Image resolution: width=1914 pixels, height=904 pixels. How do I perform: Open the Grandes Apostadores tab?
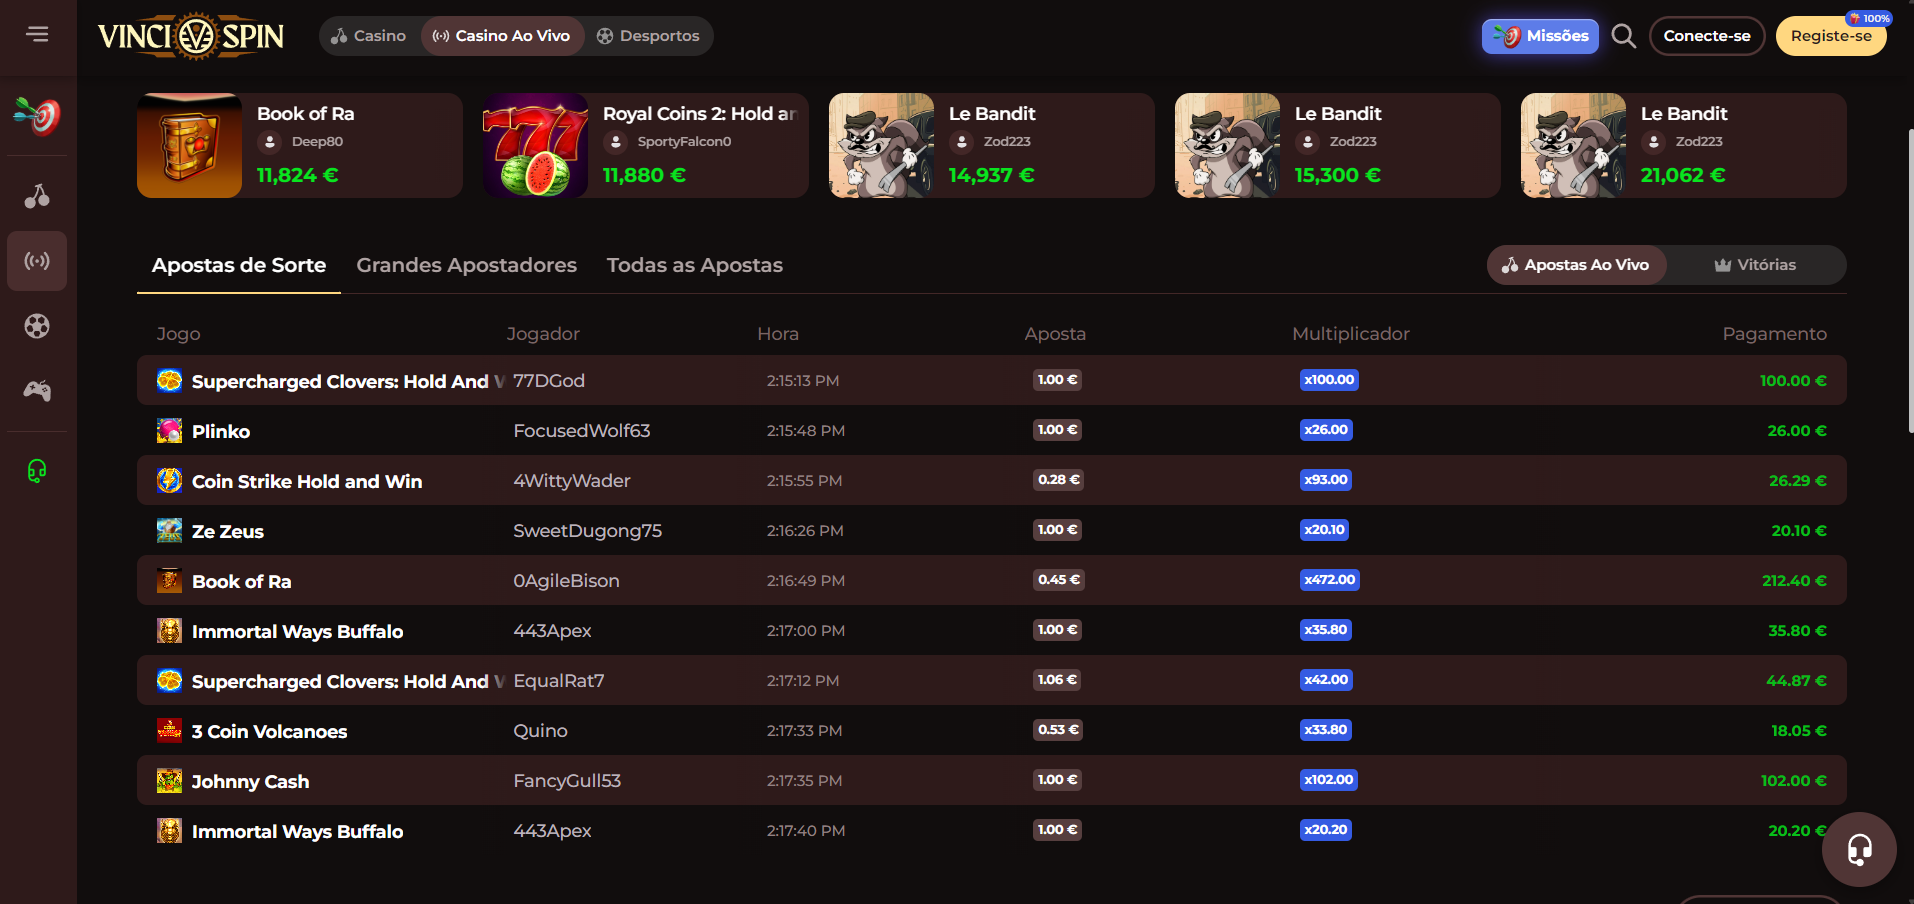pyautogui.click(x=467, y=265)
